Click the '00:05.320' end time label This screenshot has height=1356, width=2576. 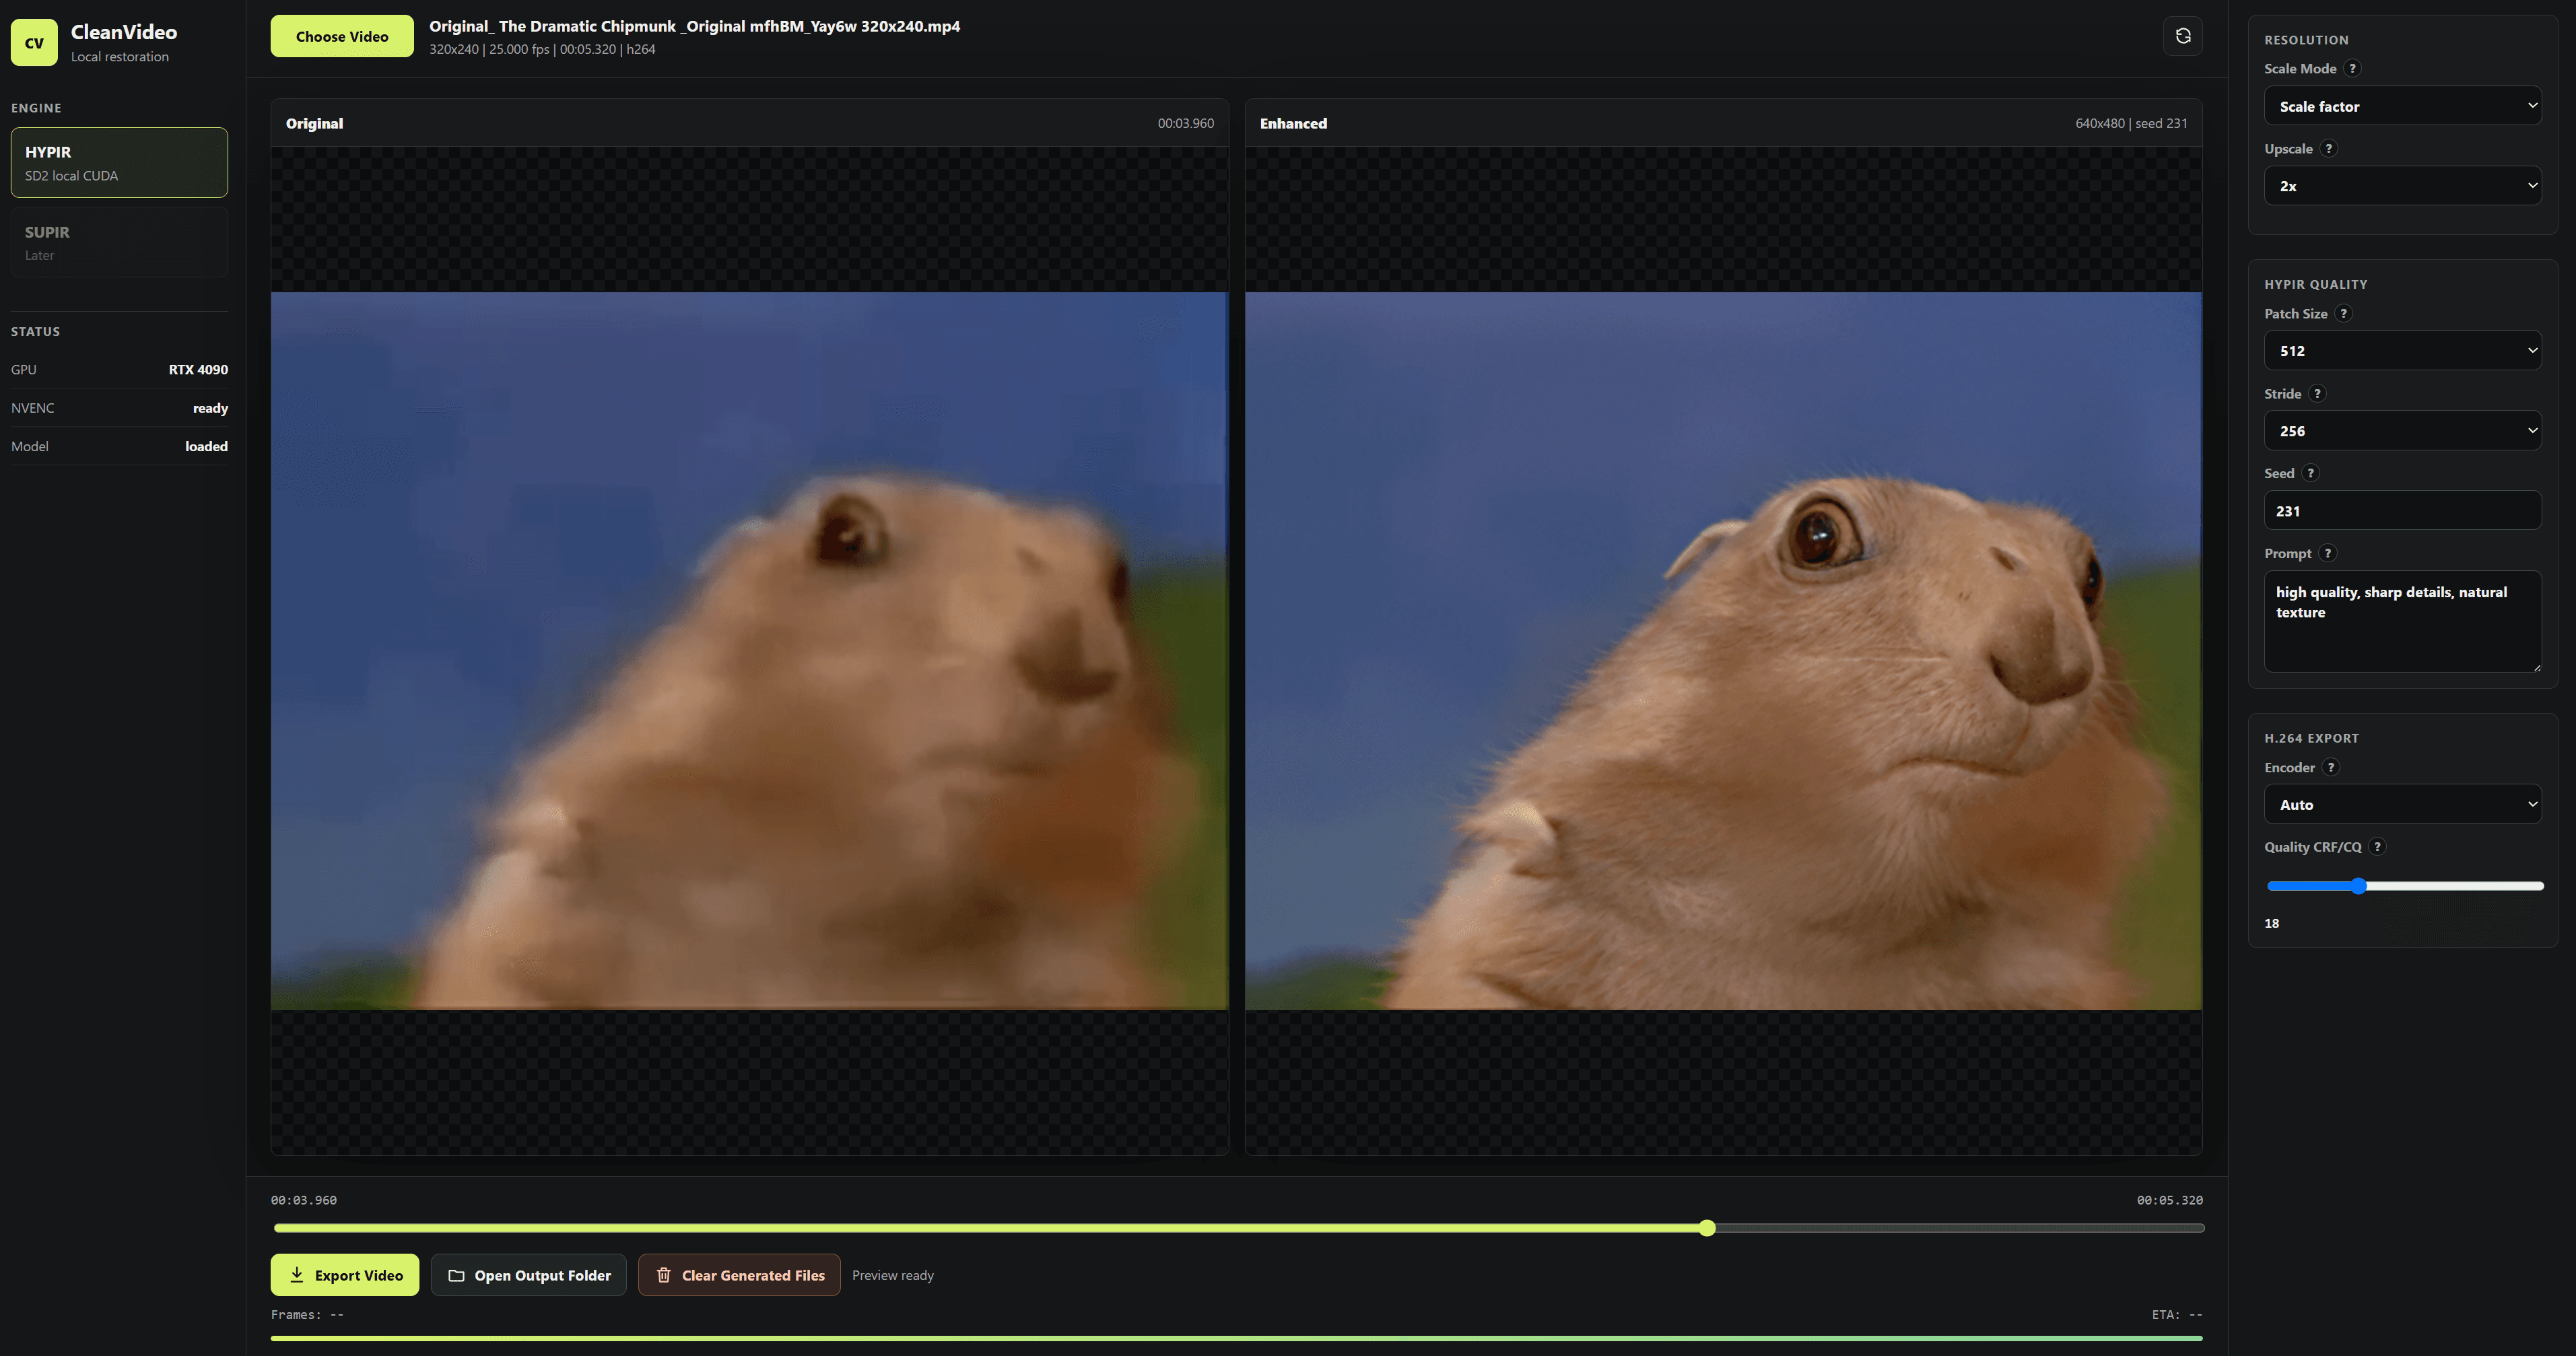pyautogui.click(x=2170, y=1200)
